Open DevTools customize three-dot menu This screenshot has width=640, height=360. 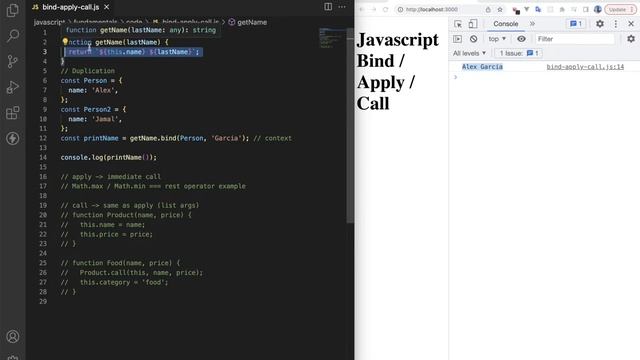(616, 24)
